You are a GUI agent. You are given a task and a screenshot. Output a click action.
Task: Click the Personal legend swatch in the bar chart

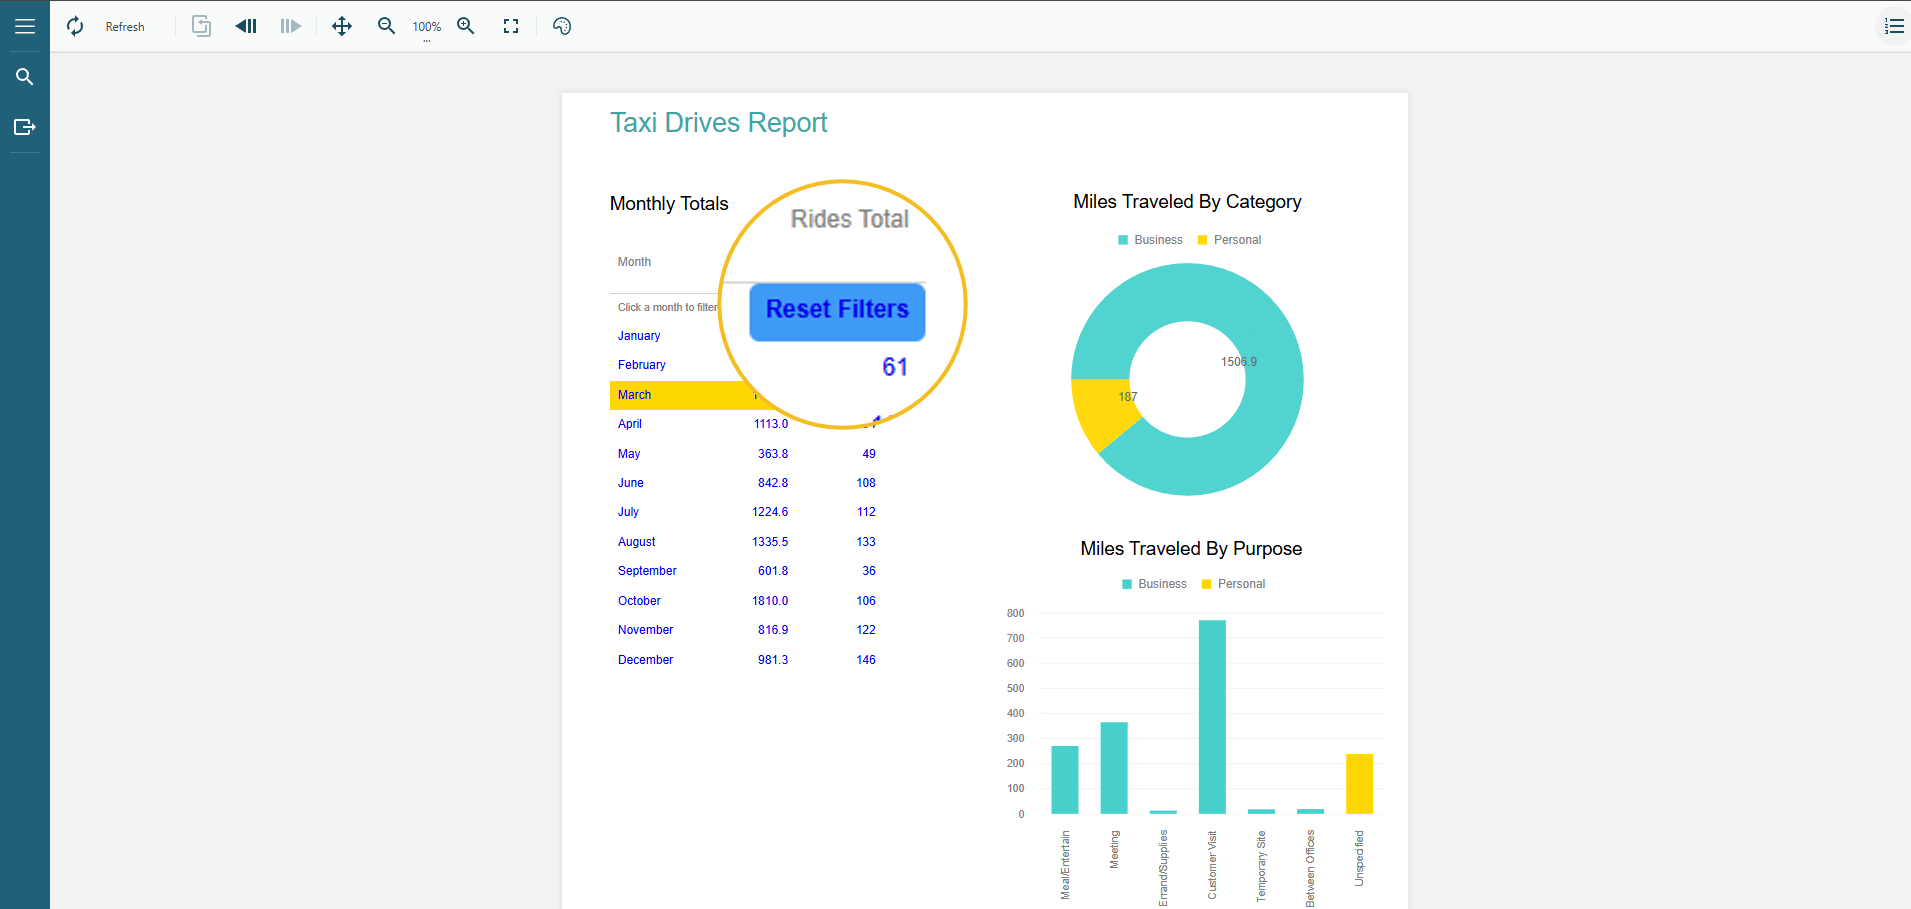point(1207,584)
